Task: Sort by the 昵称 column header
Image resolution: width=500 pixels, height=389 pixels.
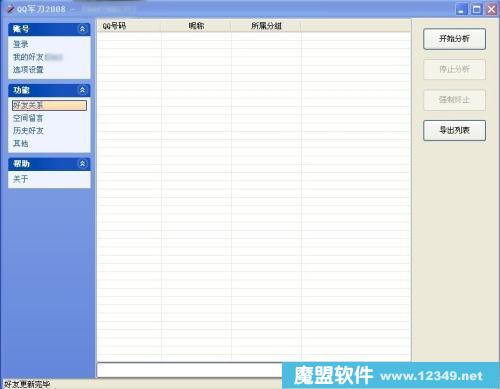Action: (196, 26)
